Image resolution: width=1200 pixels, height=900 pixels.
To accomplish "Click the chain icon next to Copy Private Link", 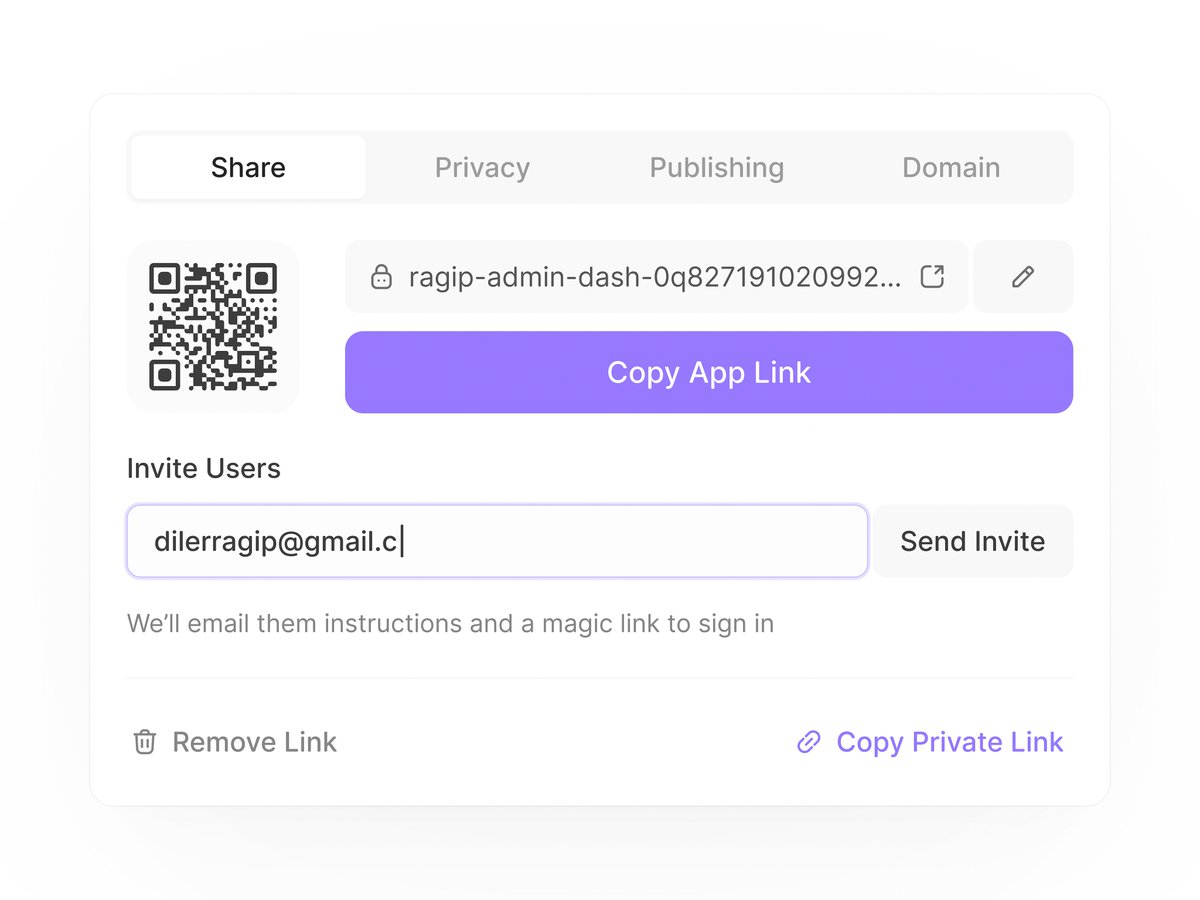I will pos(808,742).
